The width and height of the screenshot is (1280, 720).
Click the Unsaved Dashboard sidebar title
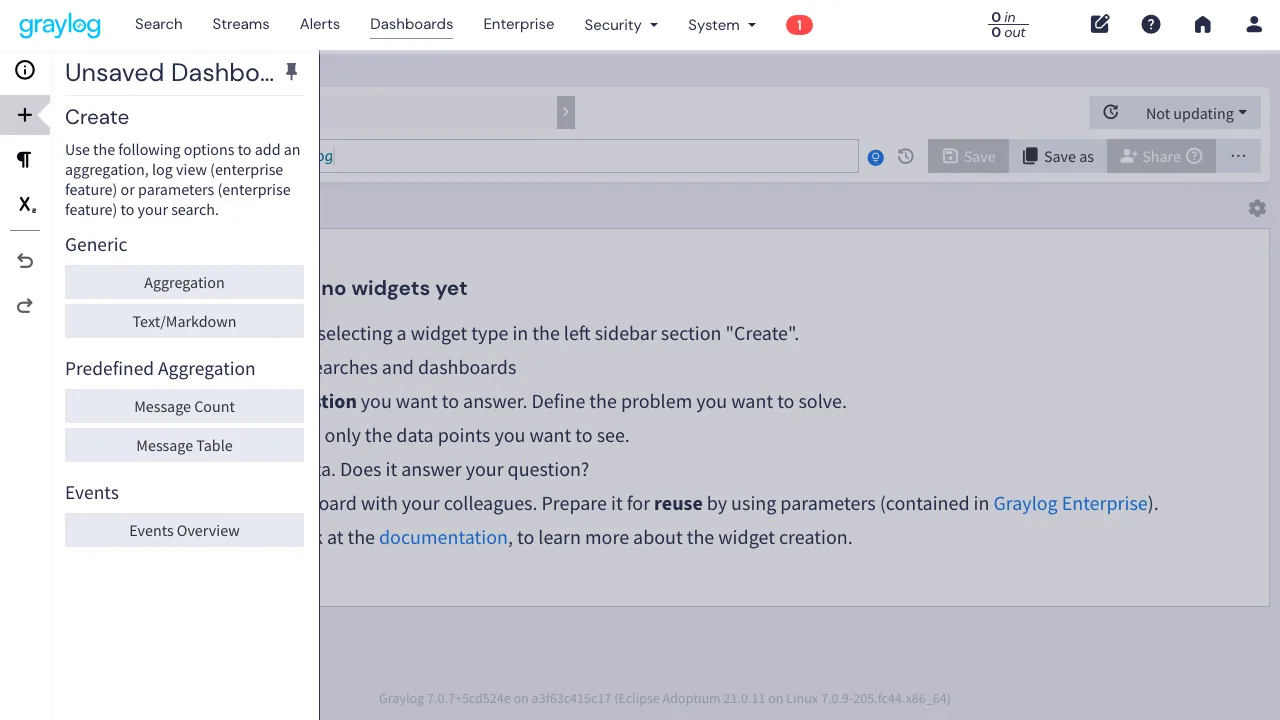pyautogui.click(x=169, y=72)
